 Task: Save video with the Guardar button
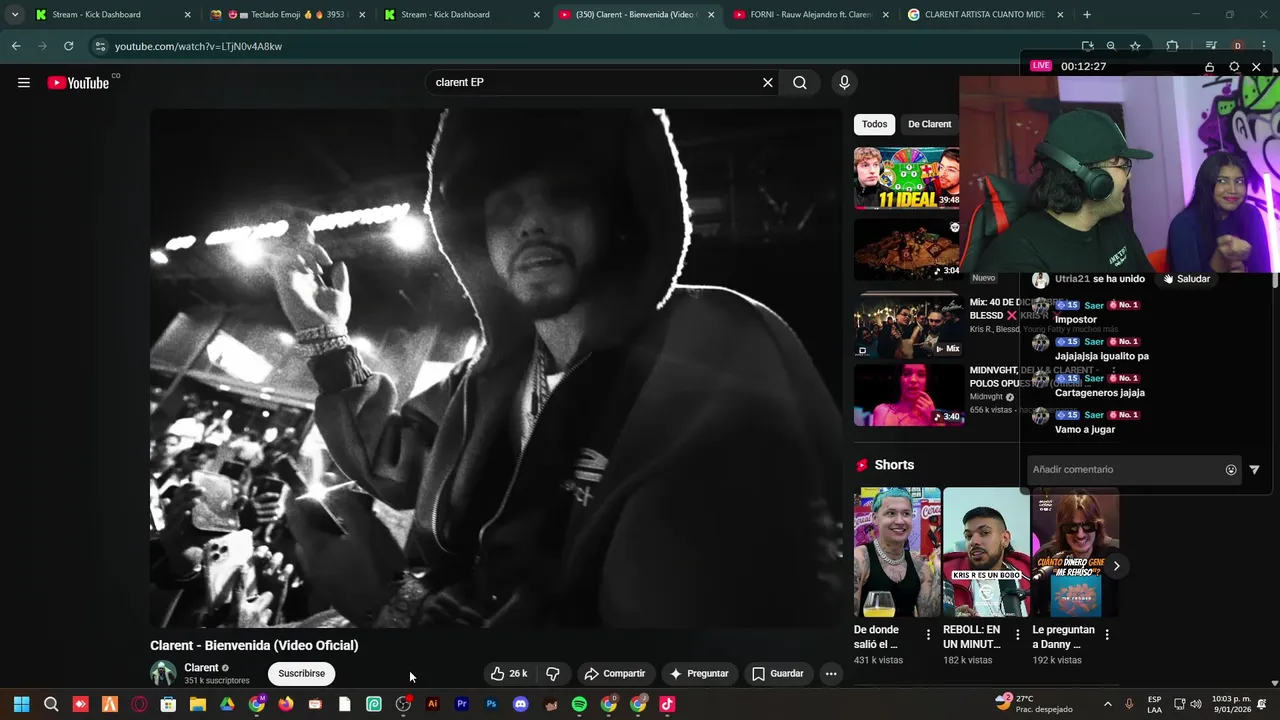[778, 674]
